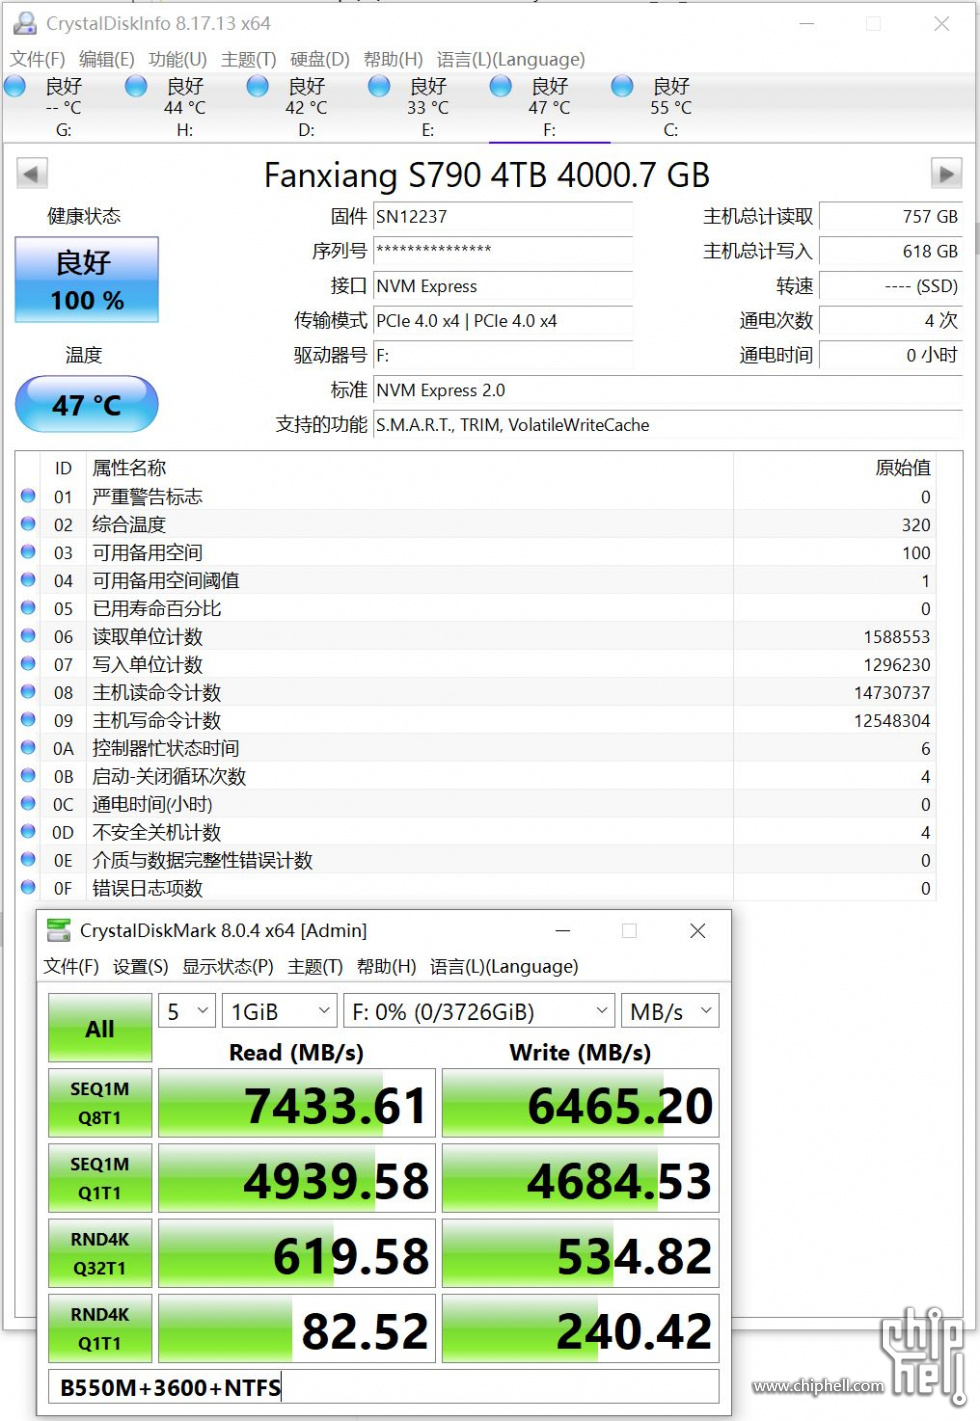The width and height of the screenshot is (980, 1421).
Task: Click the All benchmark button
Action: 100,1028
